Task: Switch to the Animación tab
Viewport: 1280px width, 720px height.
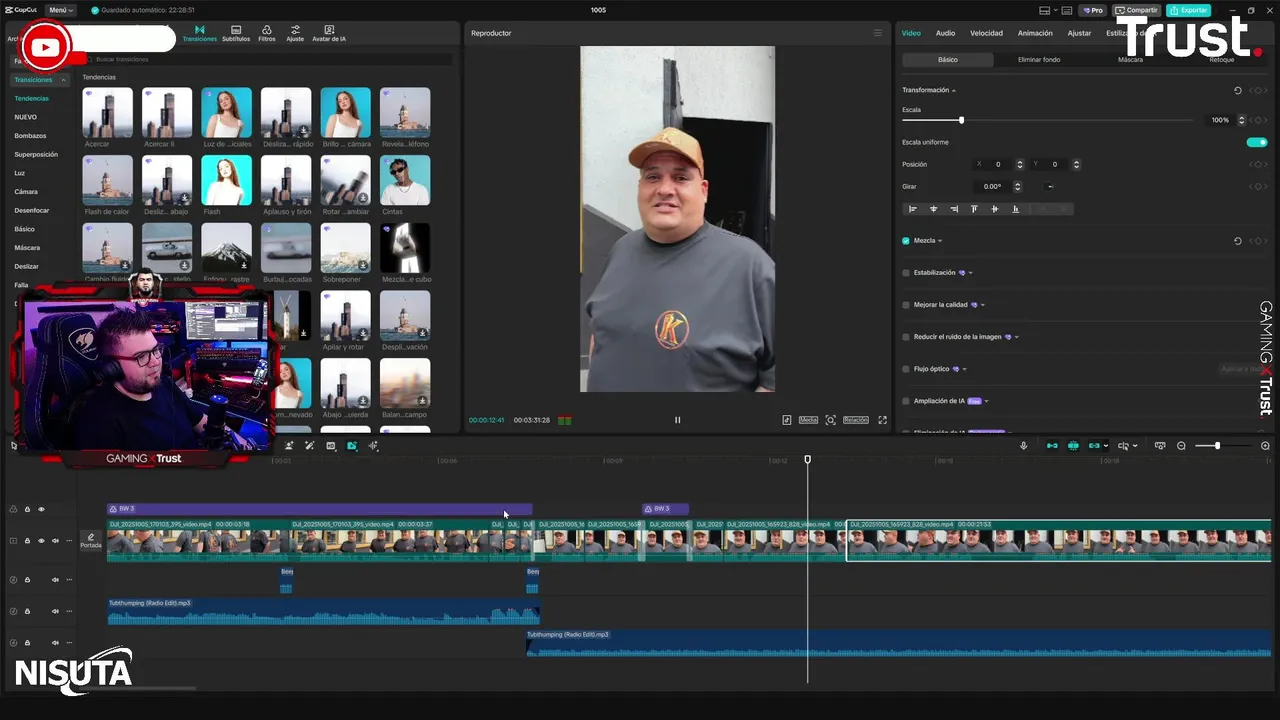Action: point(1035,33)
